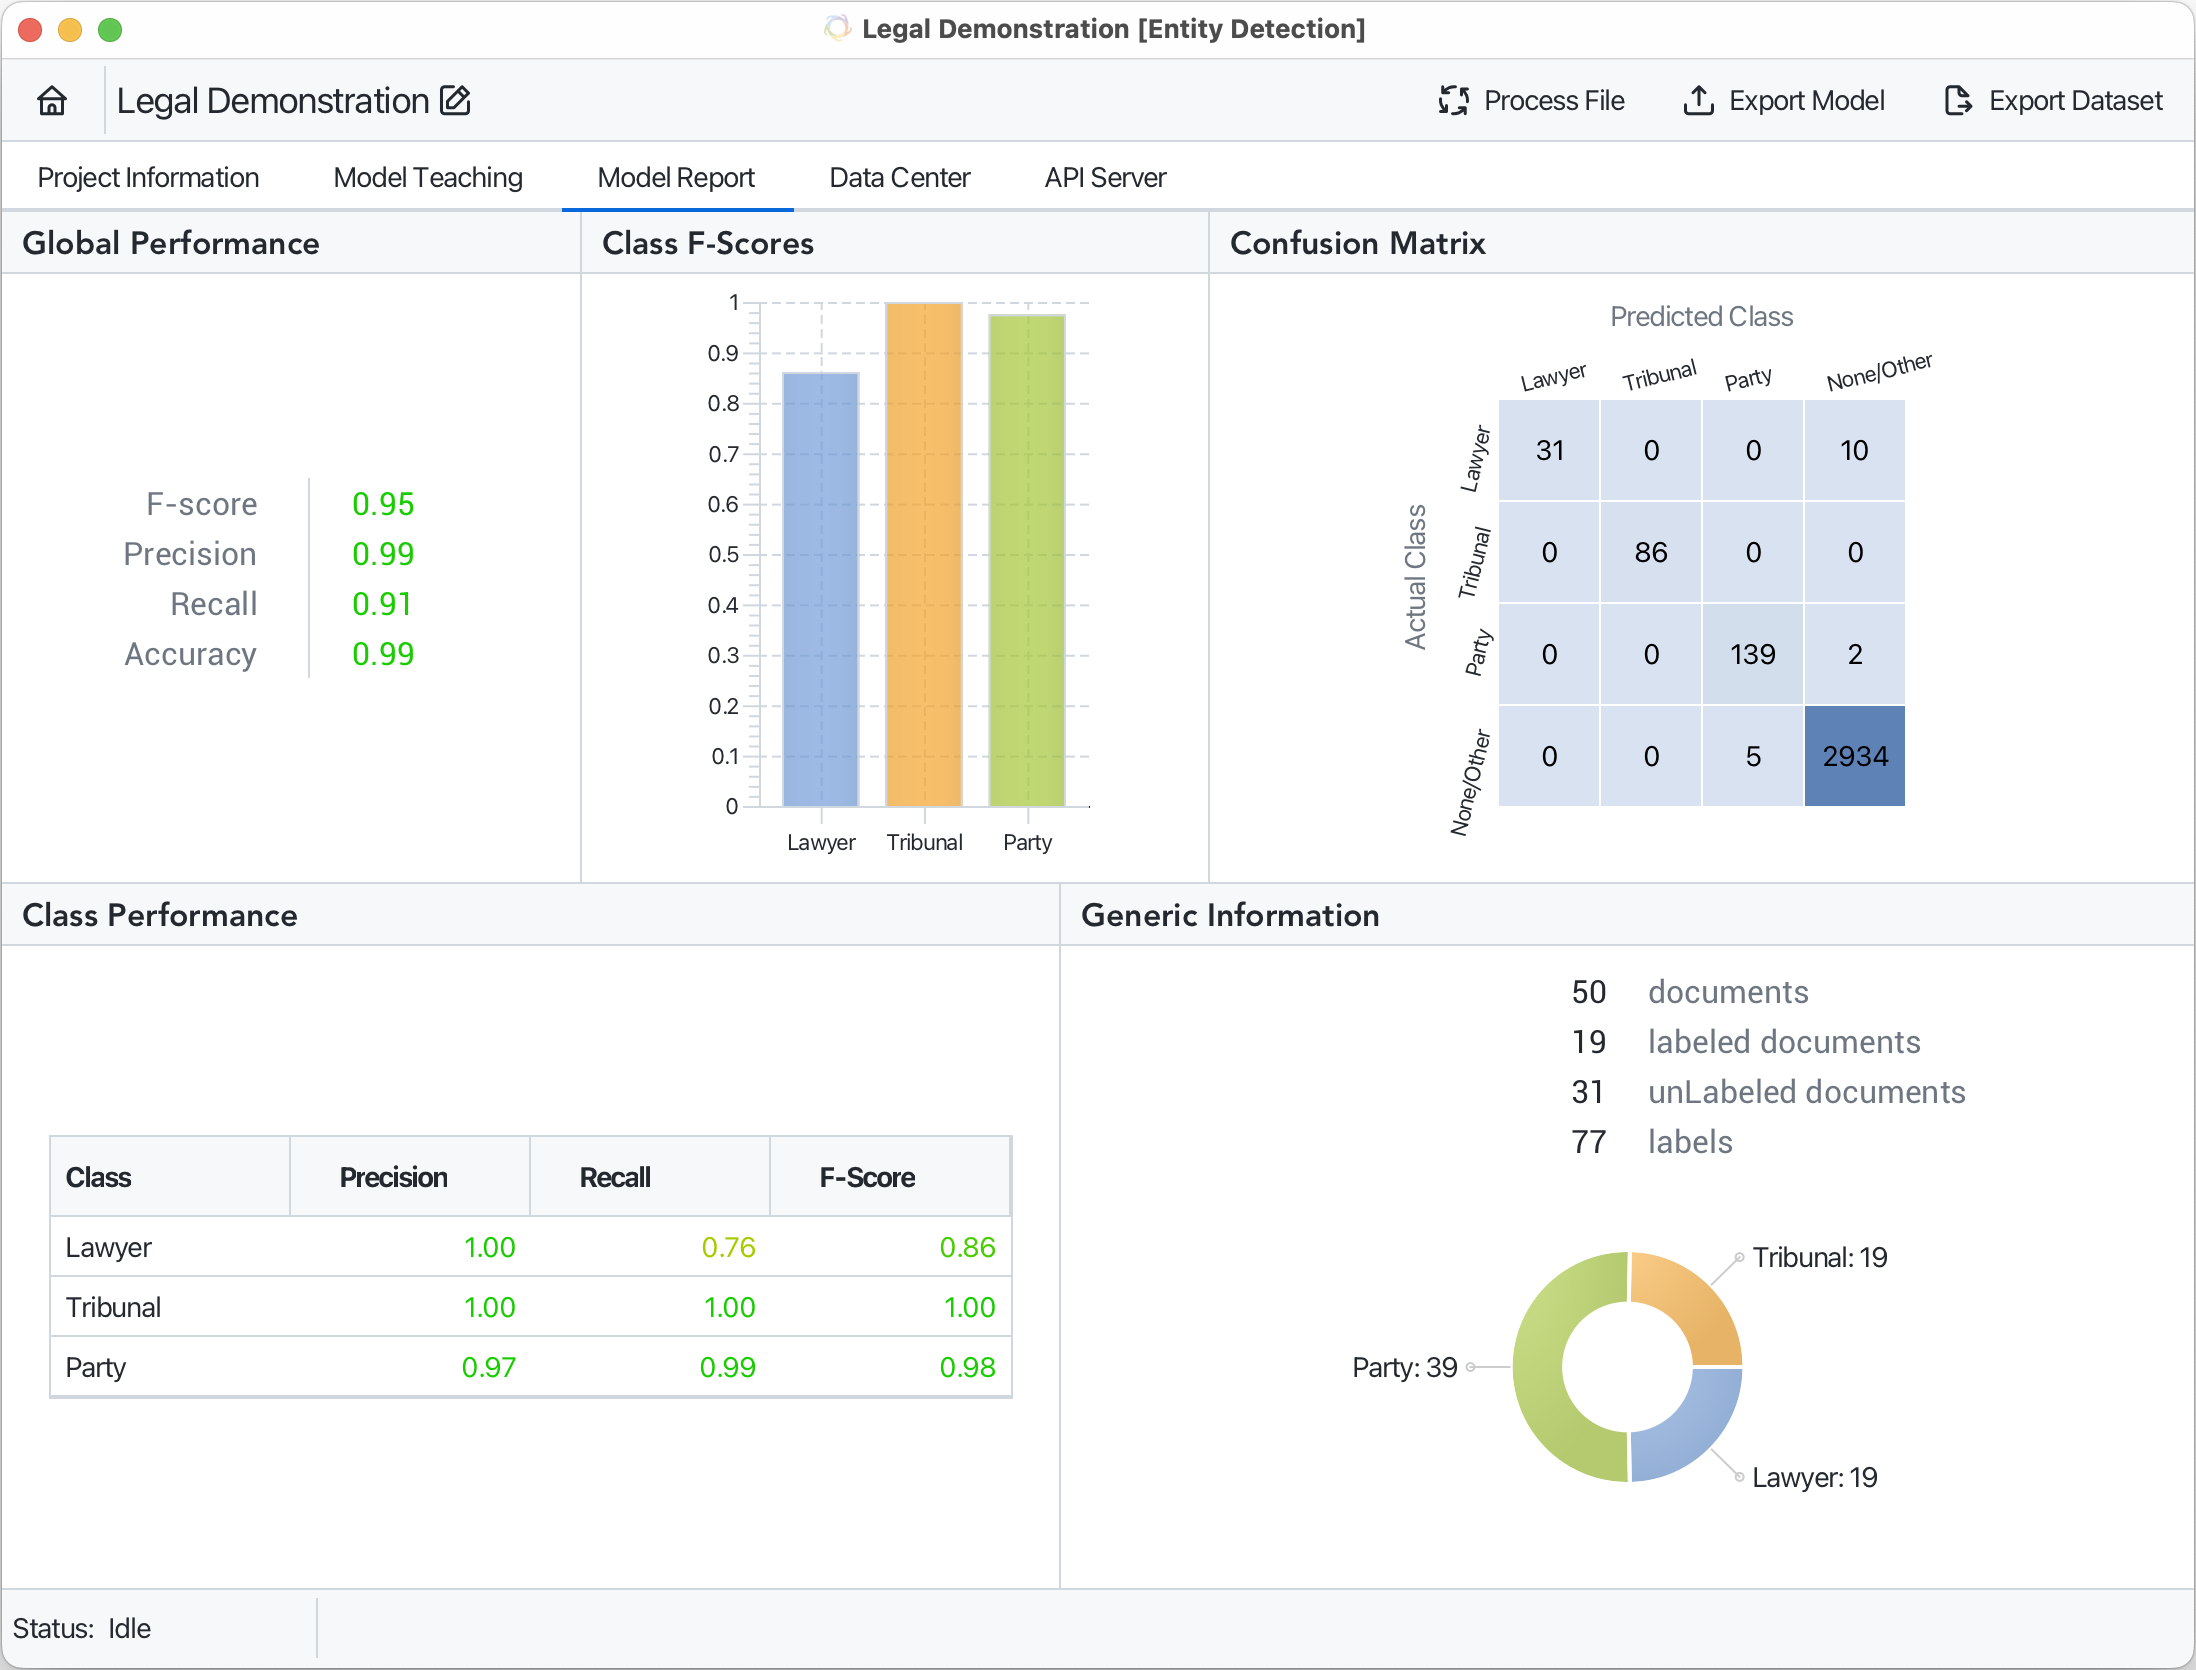Click the Process File icon
2196x1670 pixels.
1453,101
